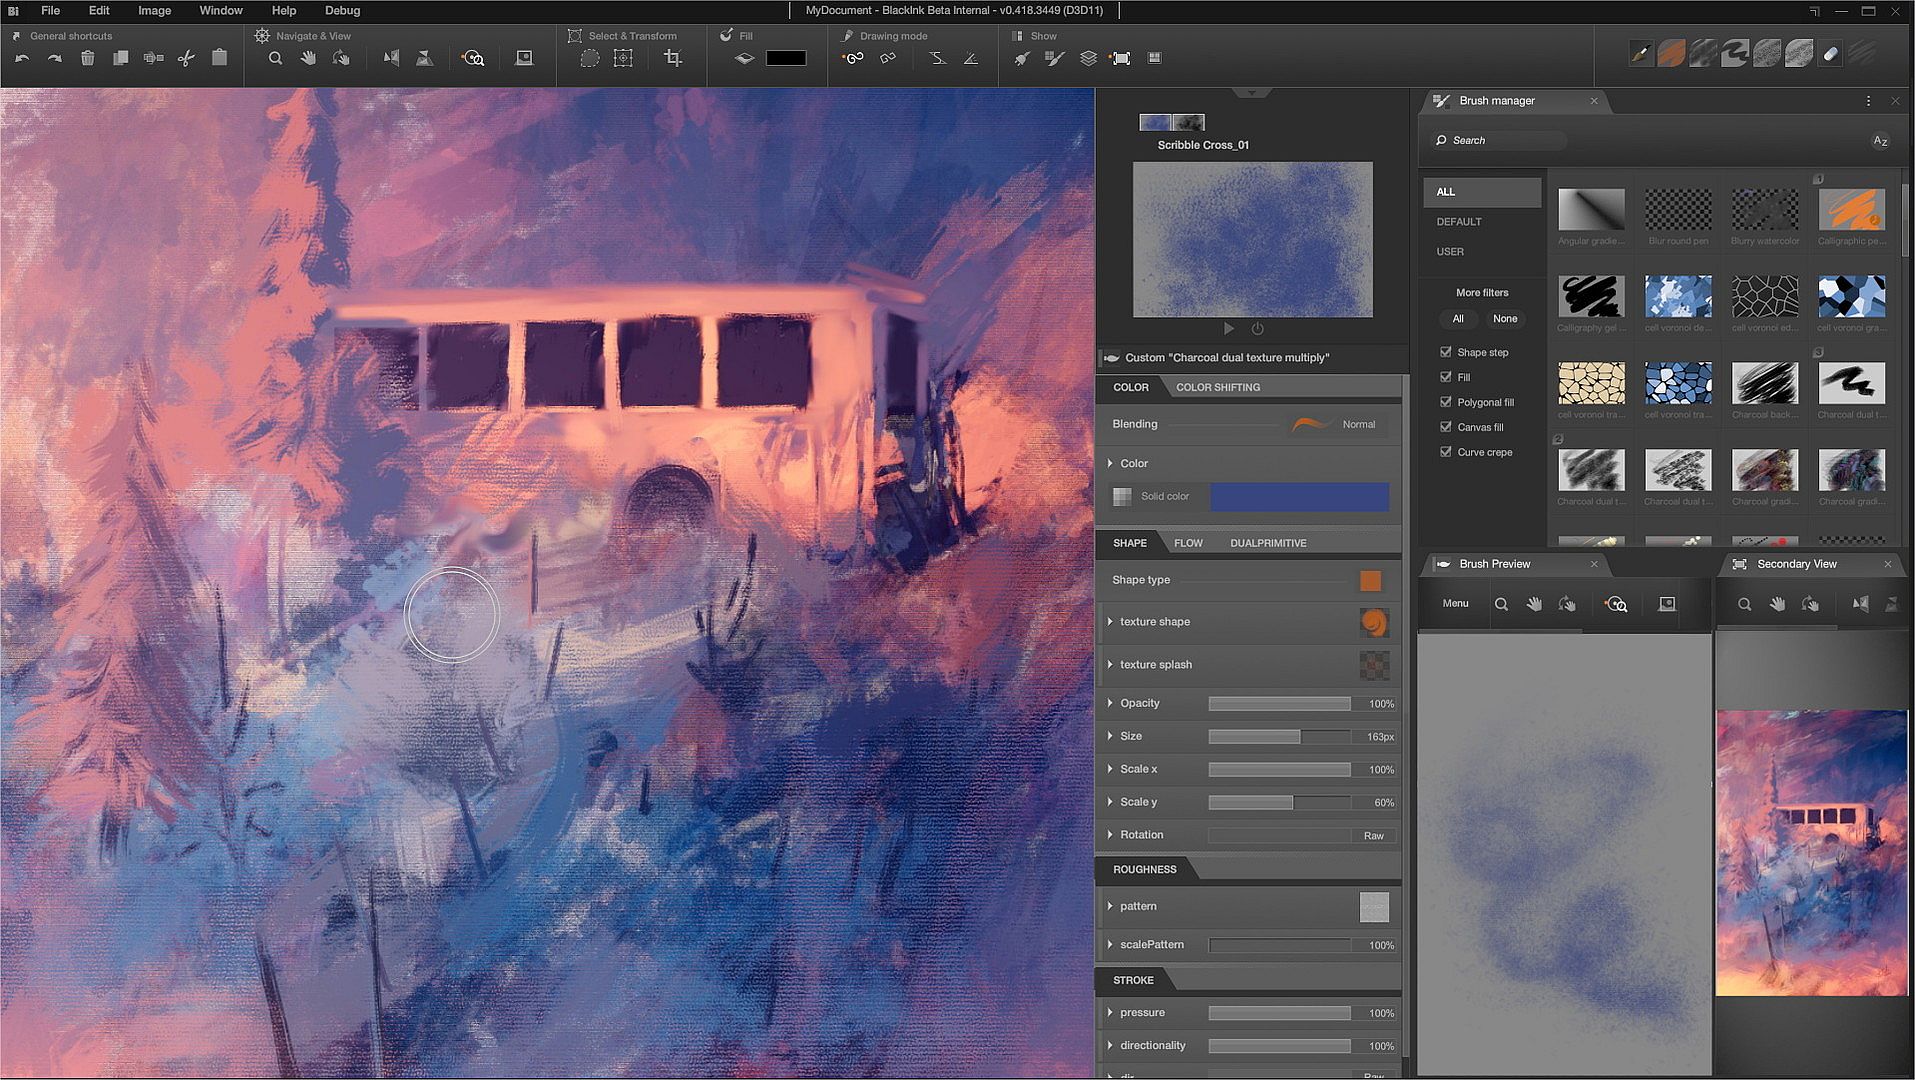The height and width of the screenshot is (1080, 1915).
Task: Open the Image menu
Action: 154,11
